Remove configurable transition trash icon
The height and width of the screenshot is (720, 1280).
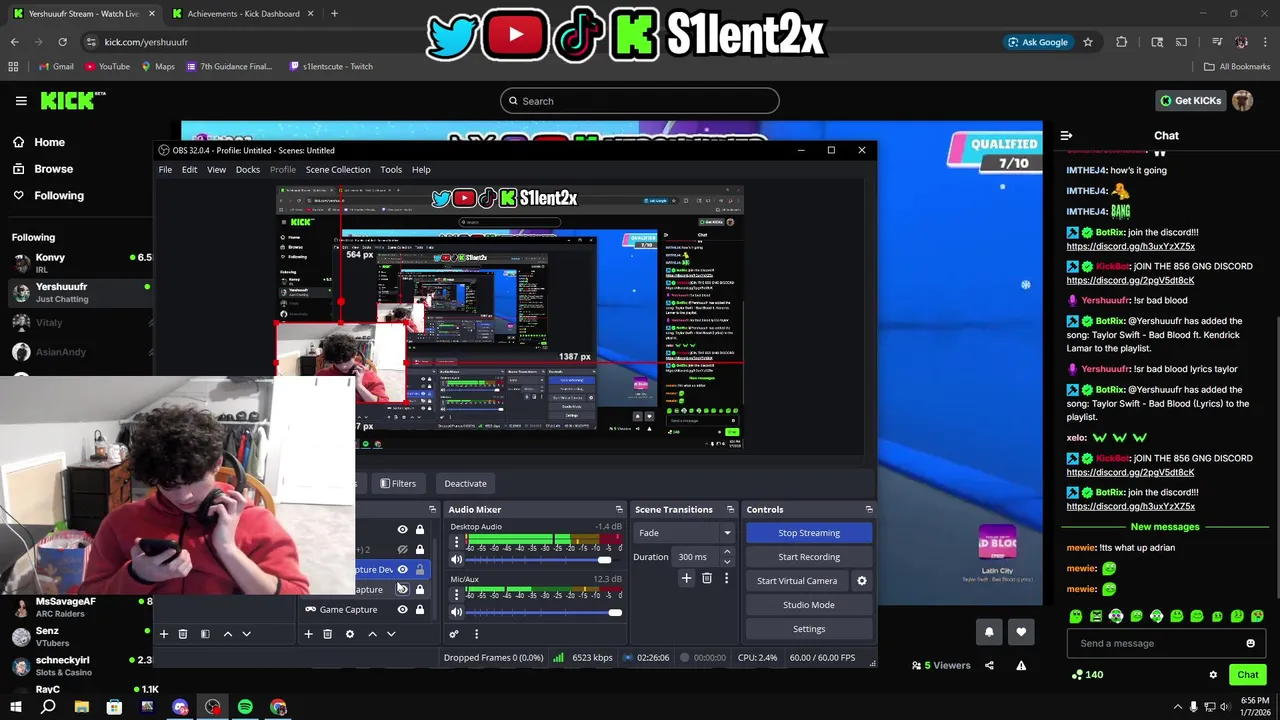point(707,578)
